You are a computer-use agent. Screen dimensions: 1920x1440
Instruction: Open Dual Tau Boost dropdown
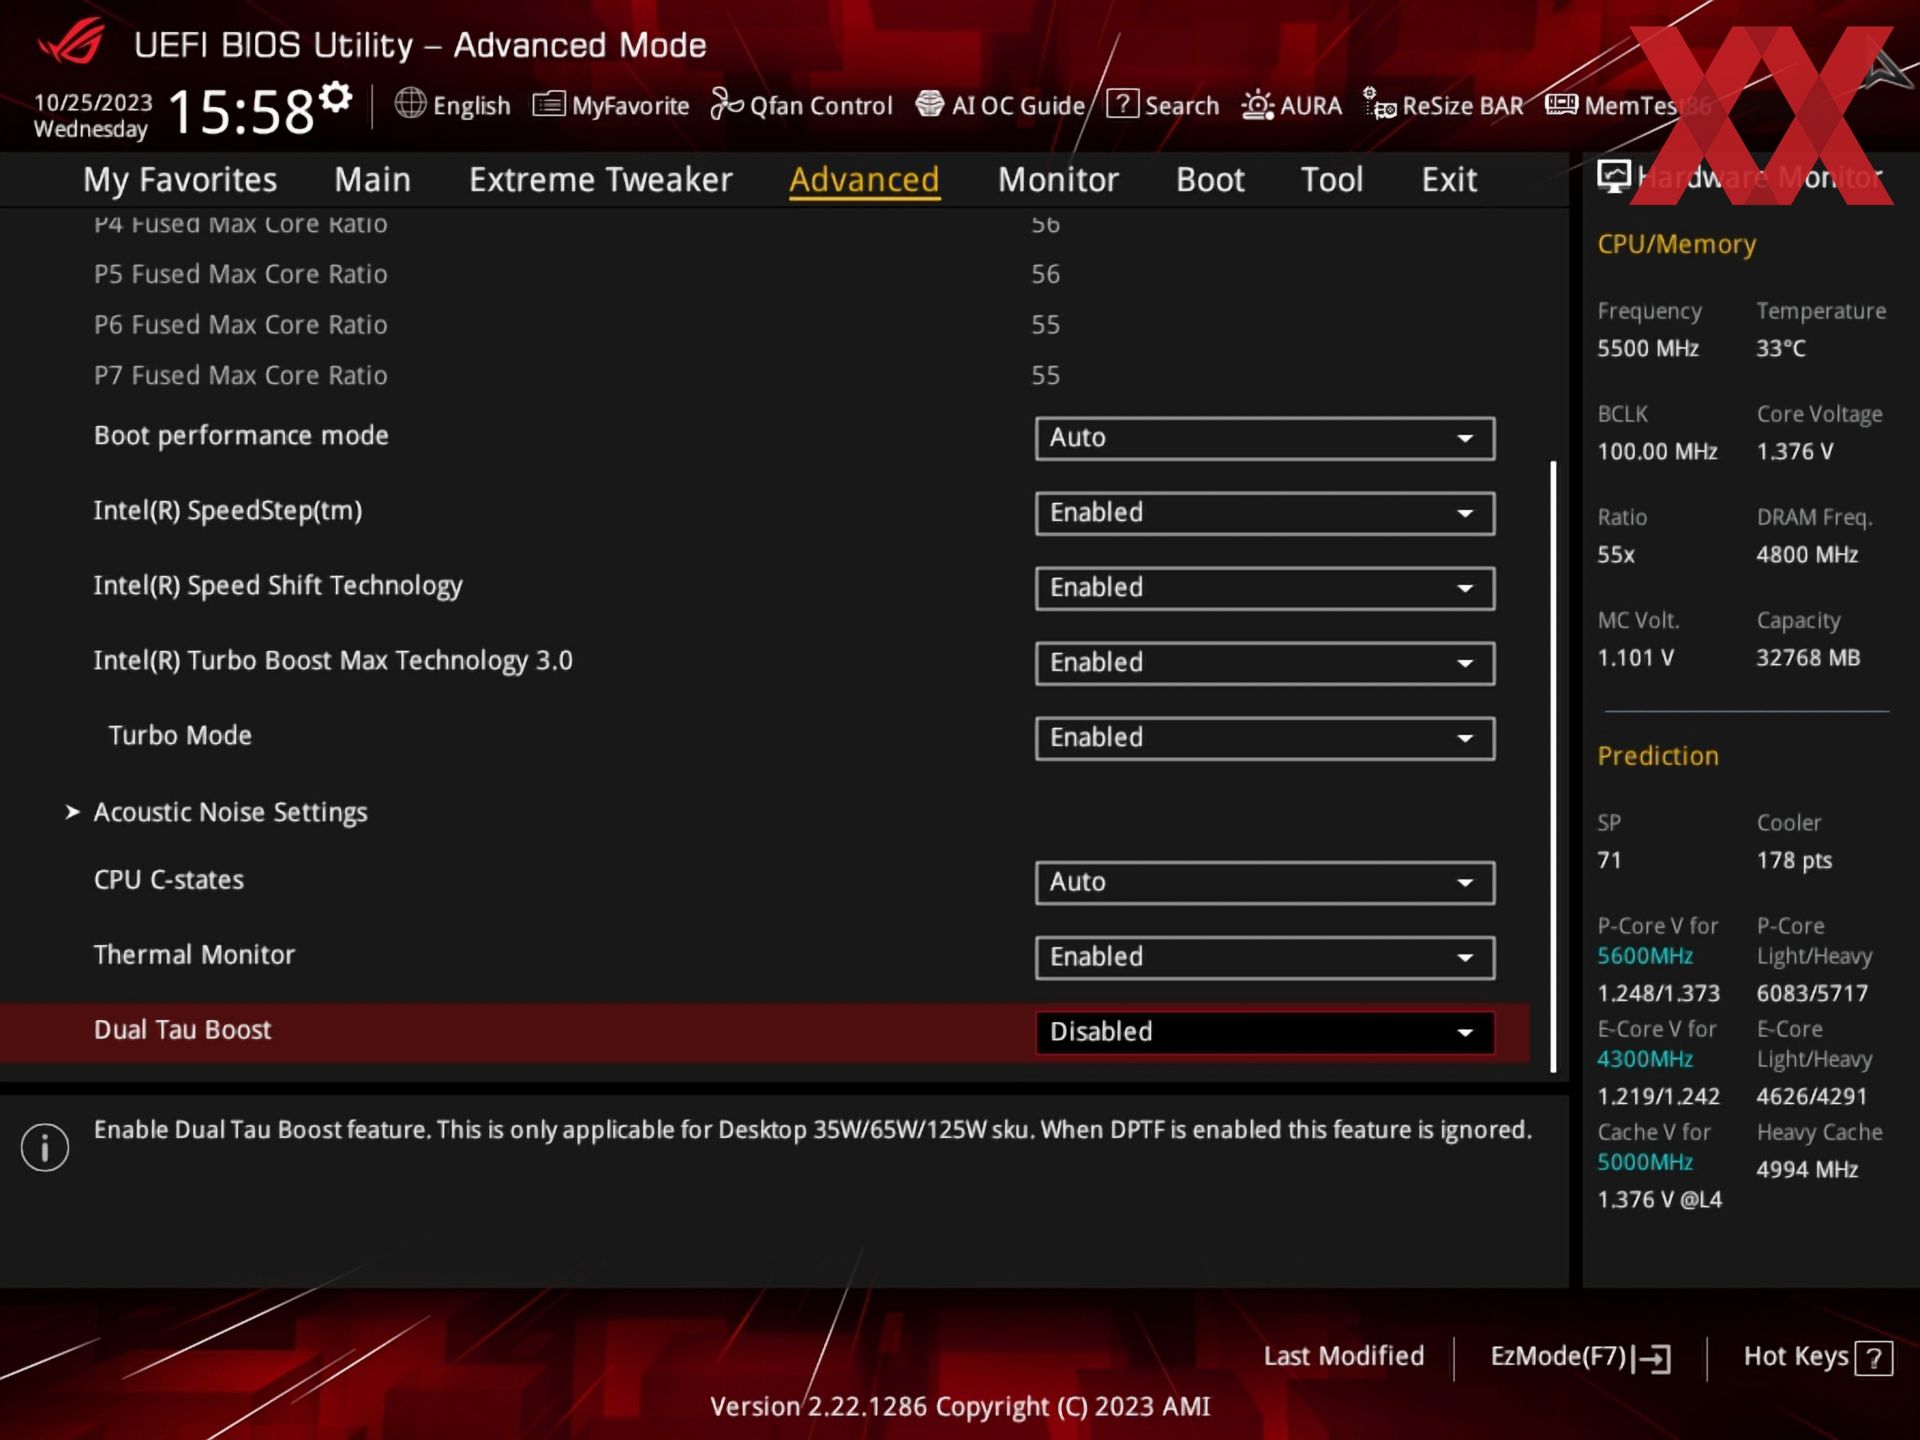(1265, 1032)
